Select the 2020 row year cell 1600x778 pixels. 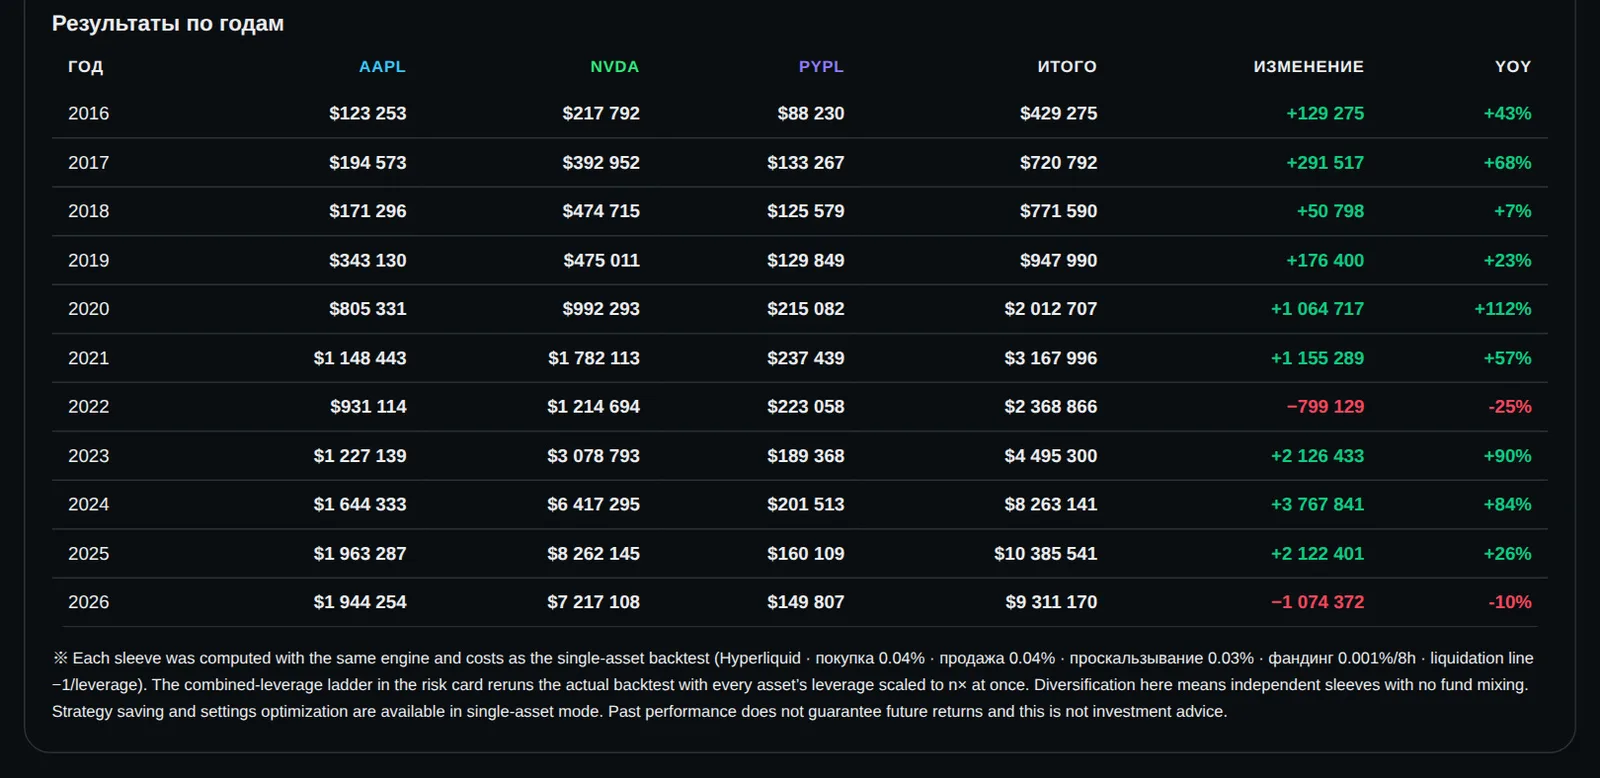[88, 309]
